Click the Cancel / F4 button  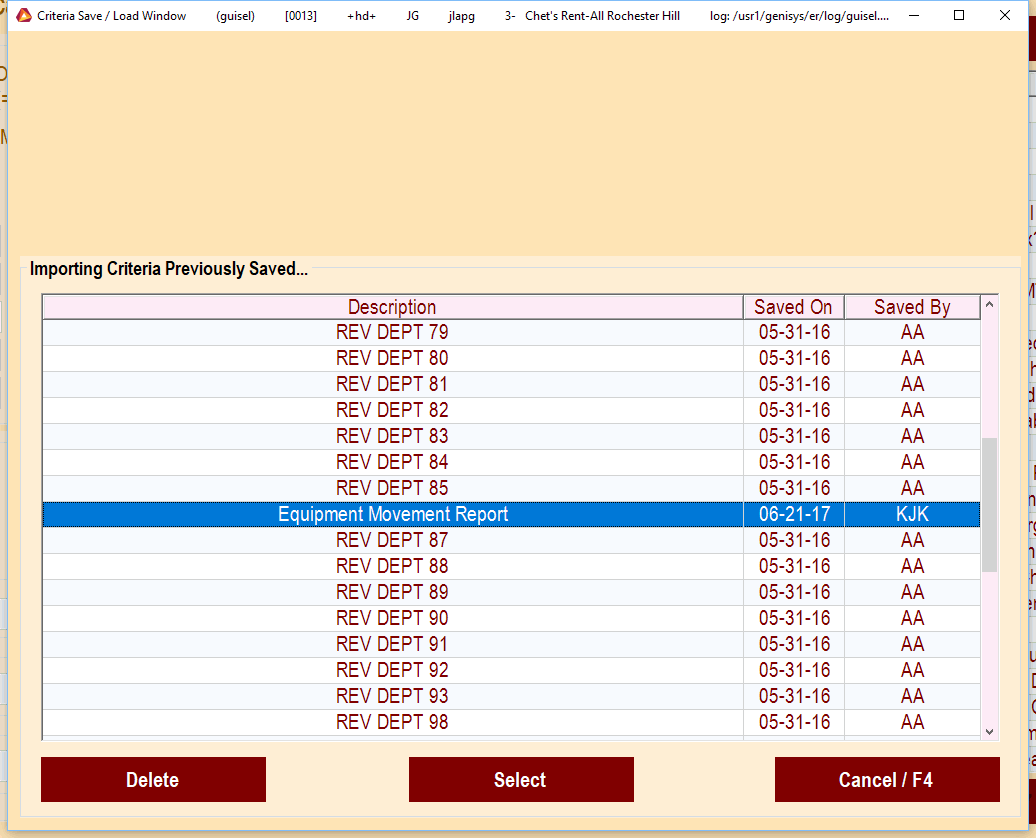887,779
